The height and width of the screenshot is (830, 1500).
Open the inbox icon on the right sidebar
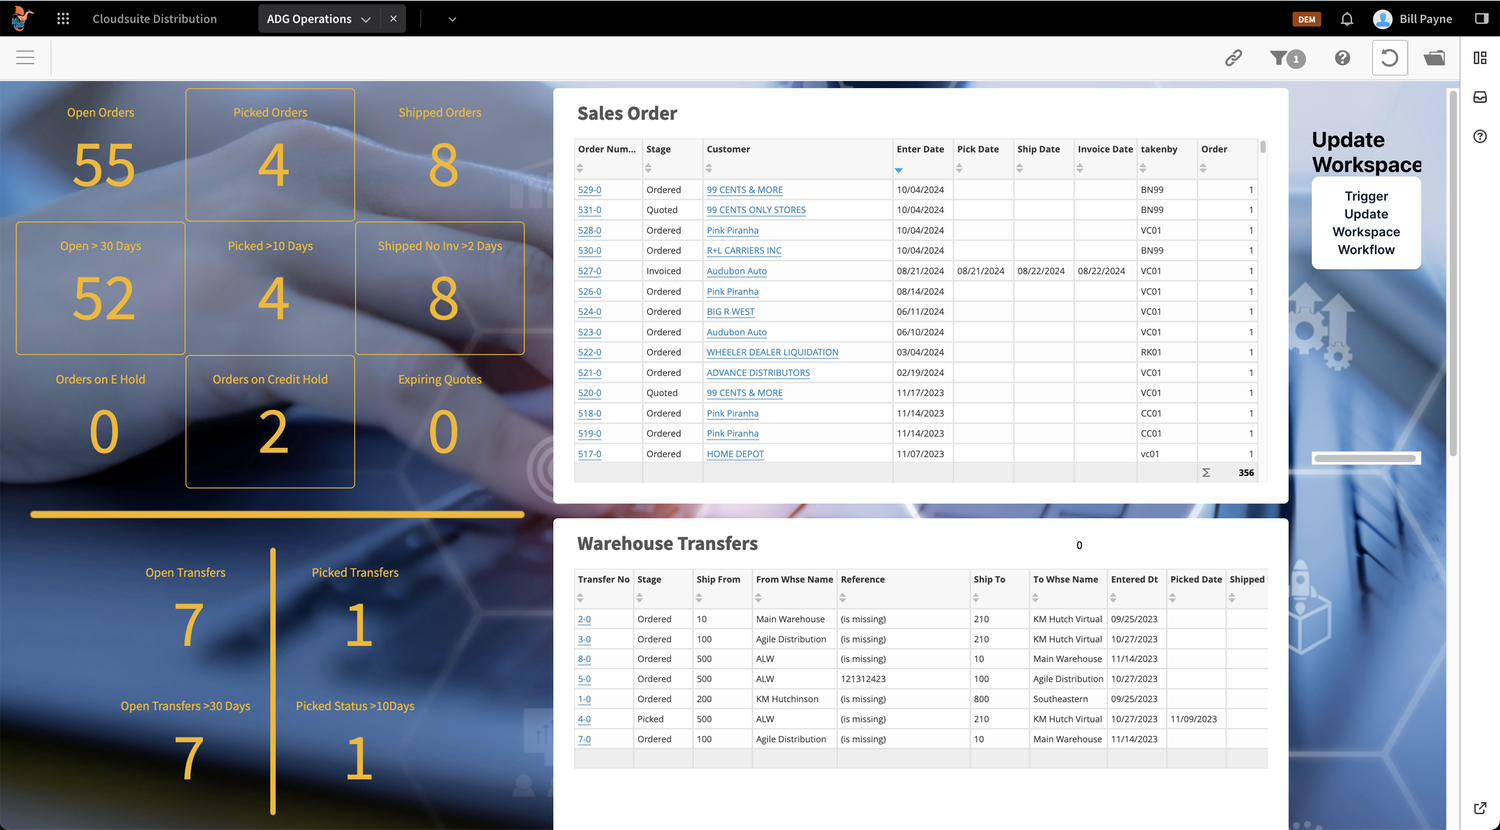pos(1480,97)
